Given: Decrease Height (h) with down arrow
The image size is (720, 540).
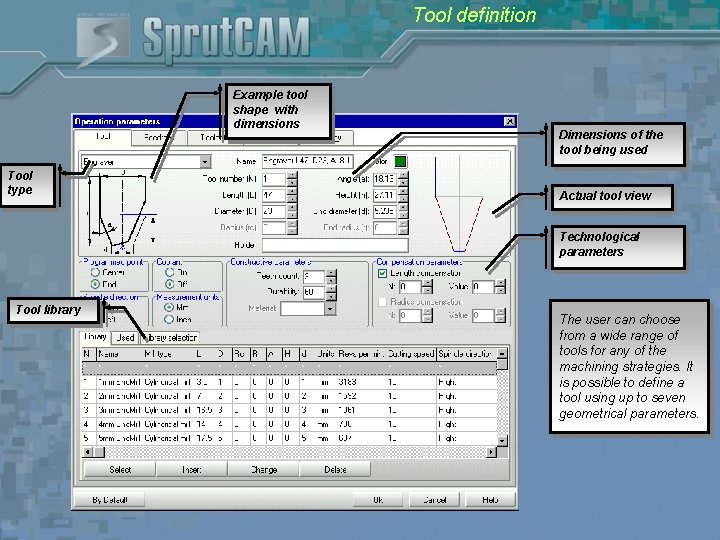Looking at the screenshot, I should click(x=403, y=198).
